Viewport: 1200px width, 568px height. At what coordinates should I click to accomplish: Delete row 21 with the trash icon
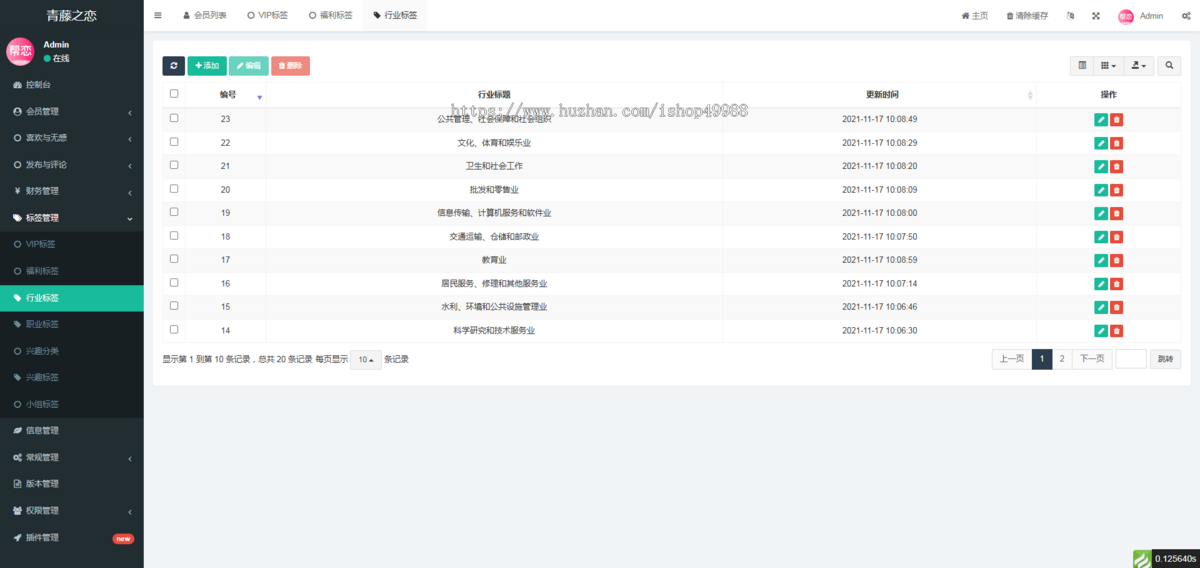pos(1117,167)
